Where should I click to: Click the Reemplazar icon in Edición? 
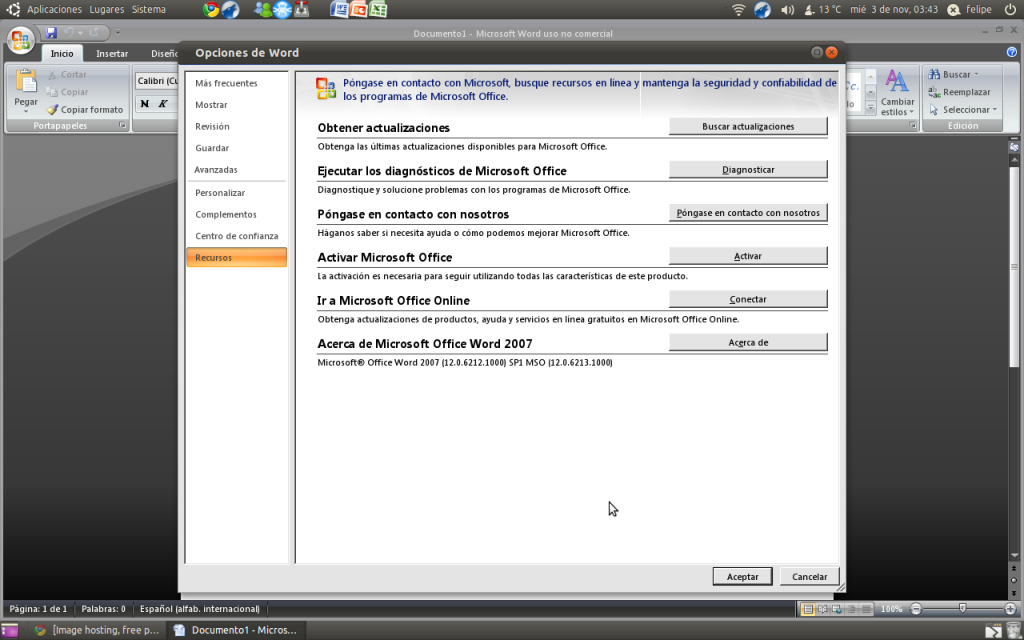point(933,92)
